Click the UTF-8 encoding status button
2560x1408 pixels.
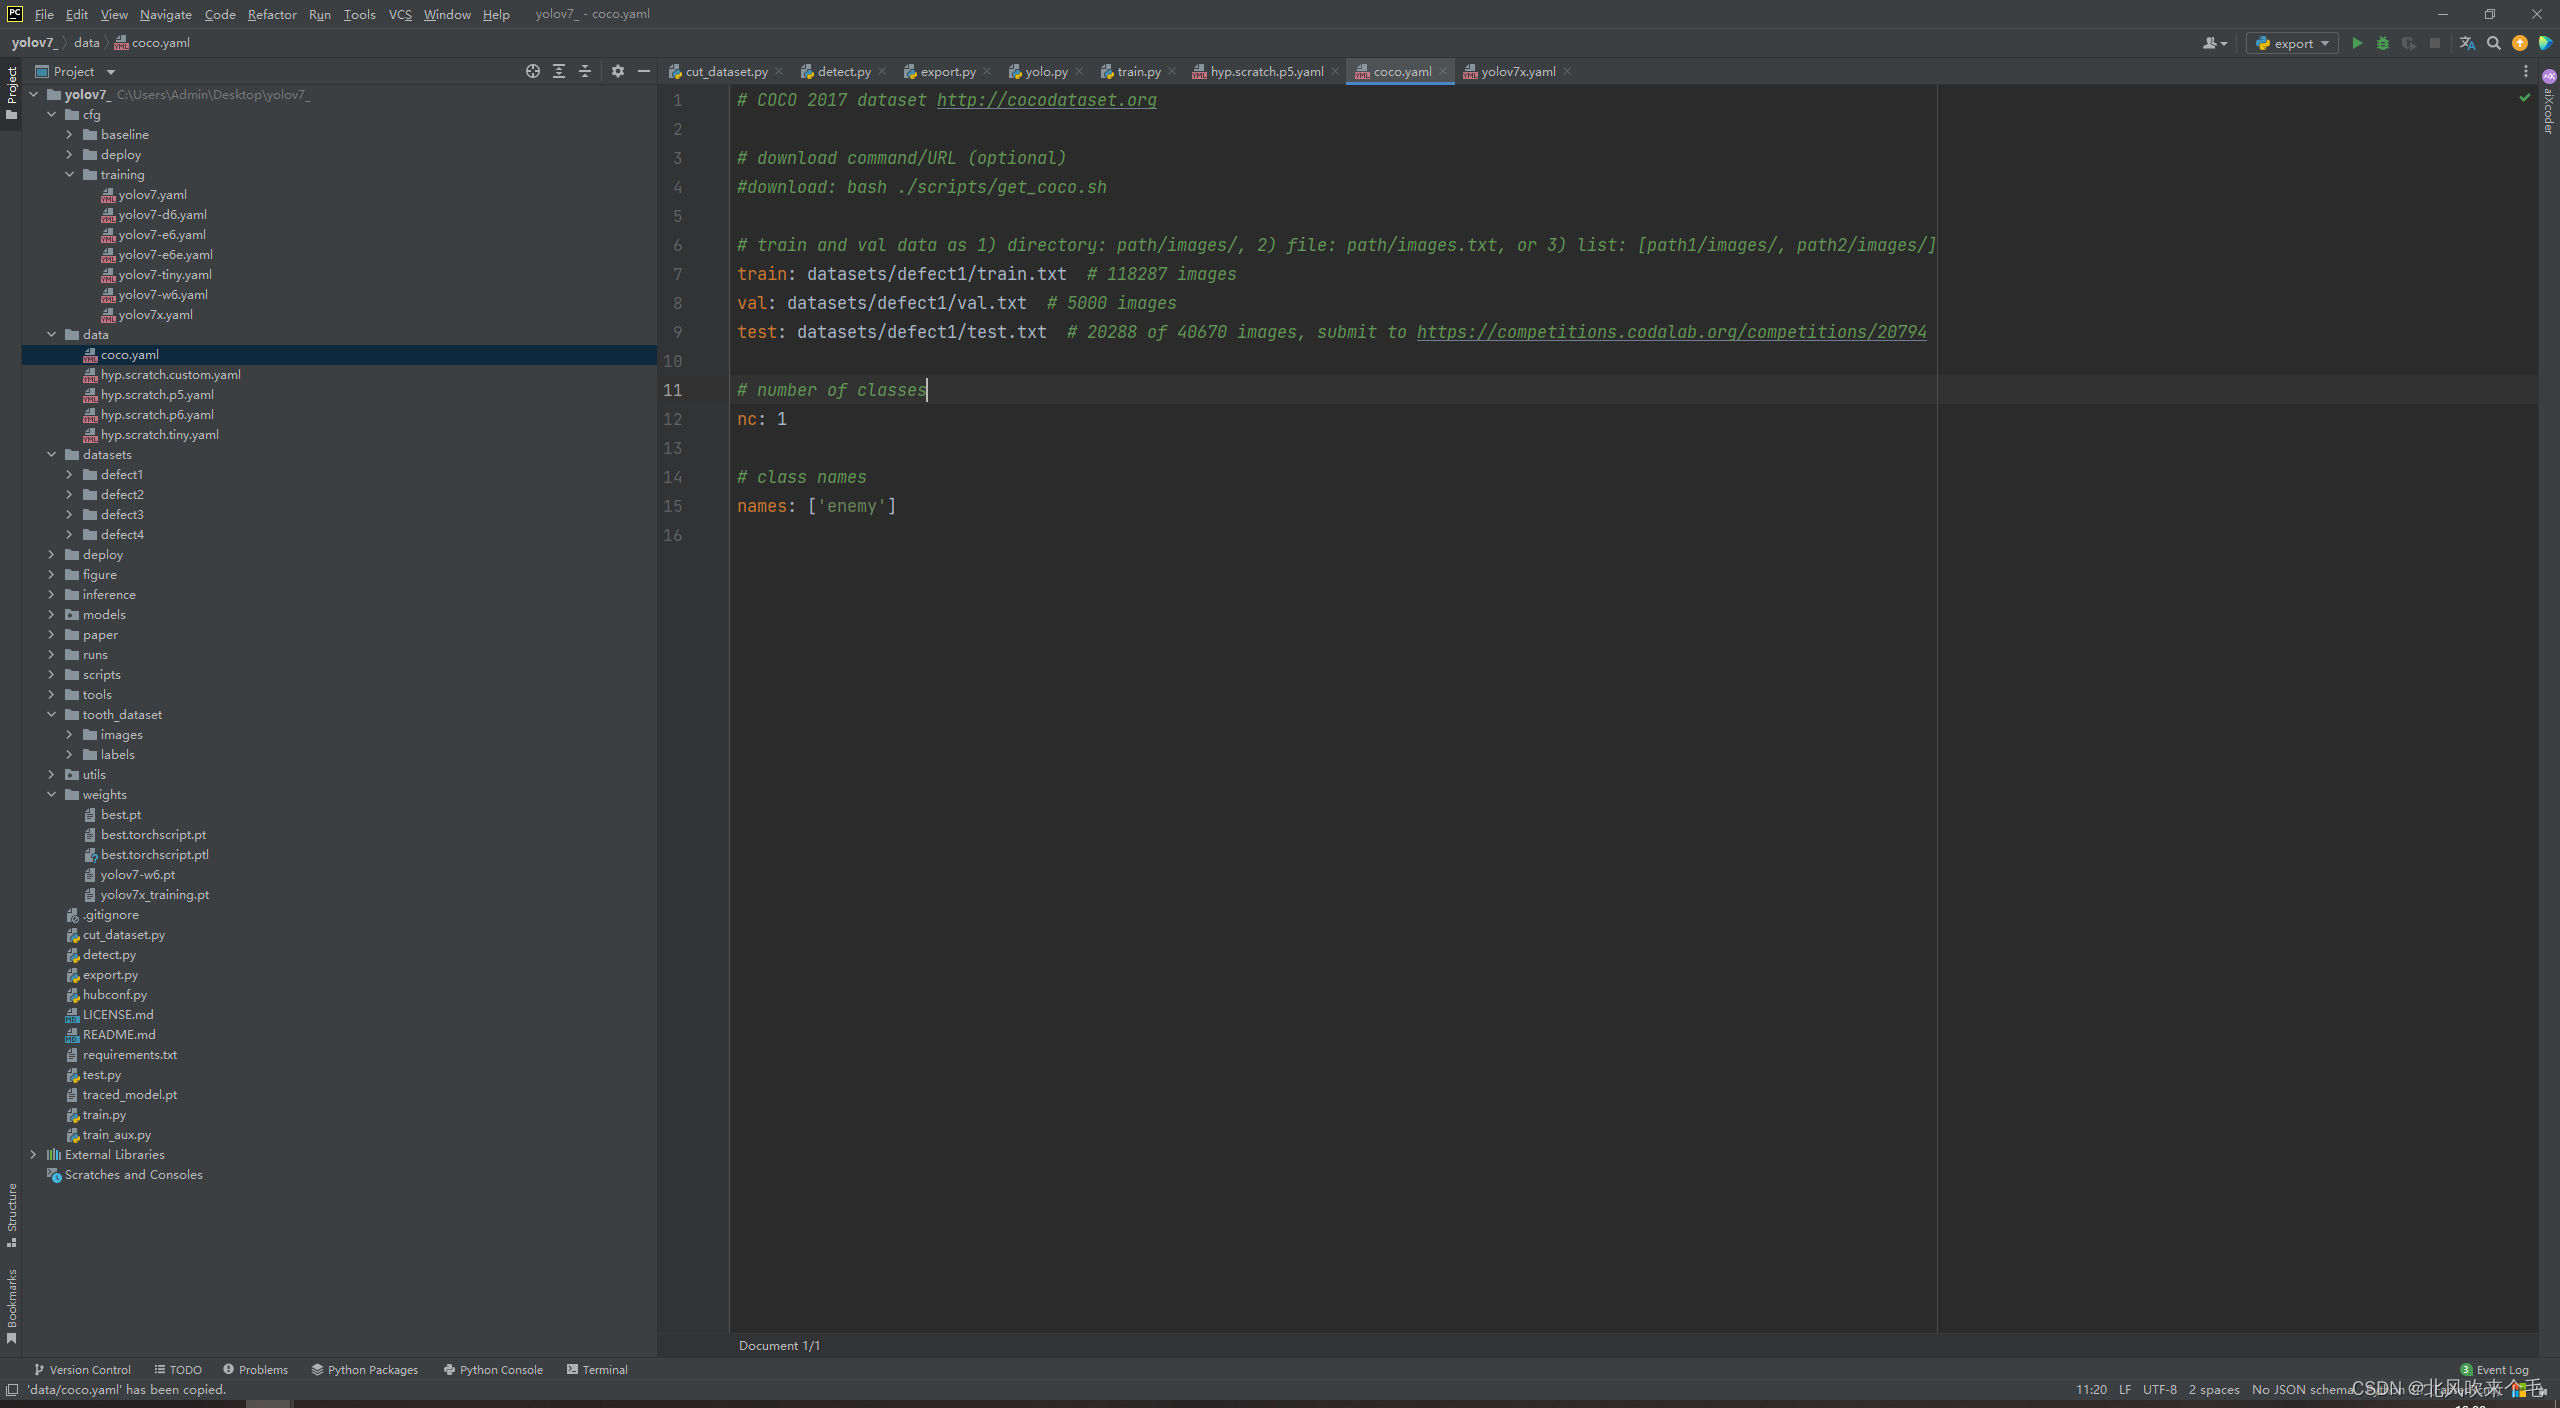(2159, 1390)
